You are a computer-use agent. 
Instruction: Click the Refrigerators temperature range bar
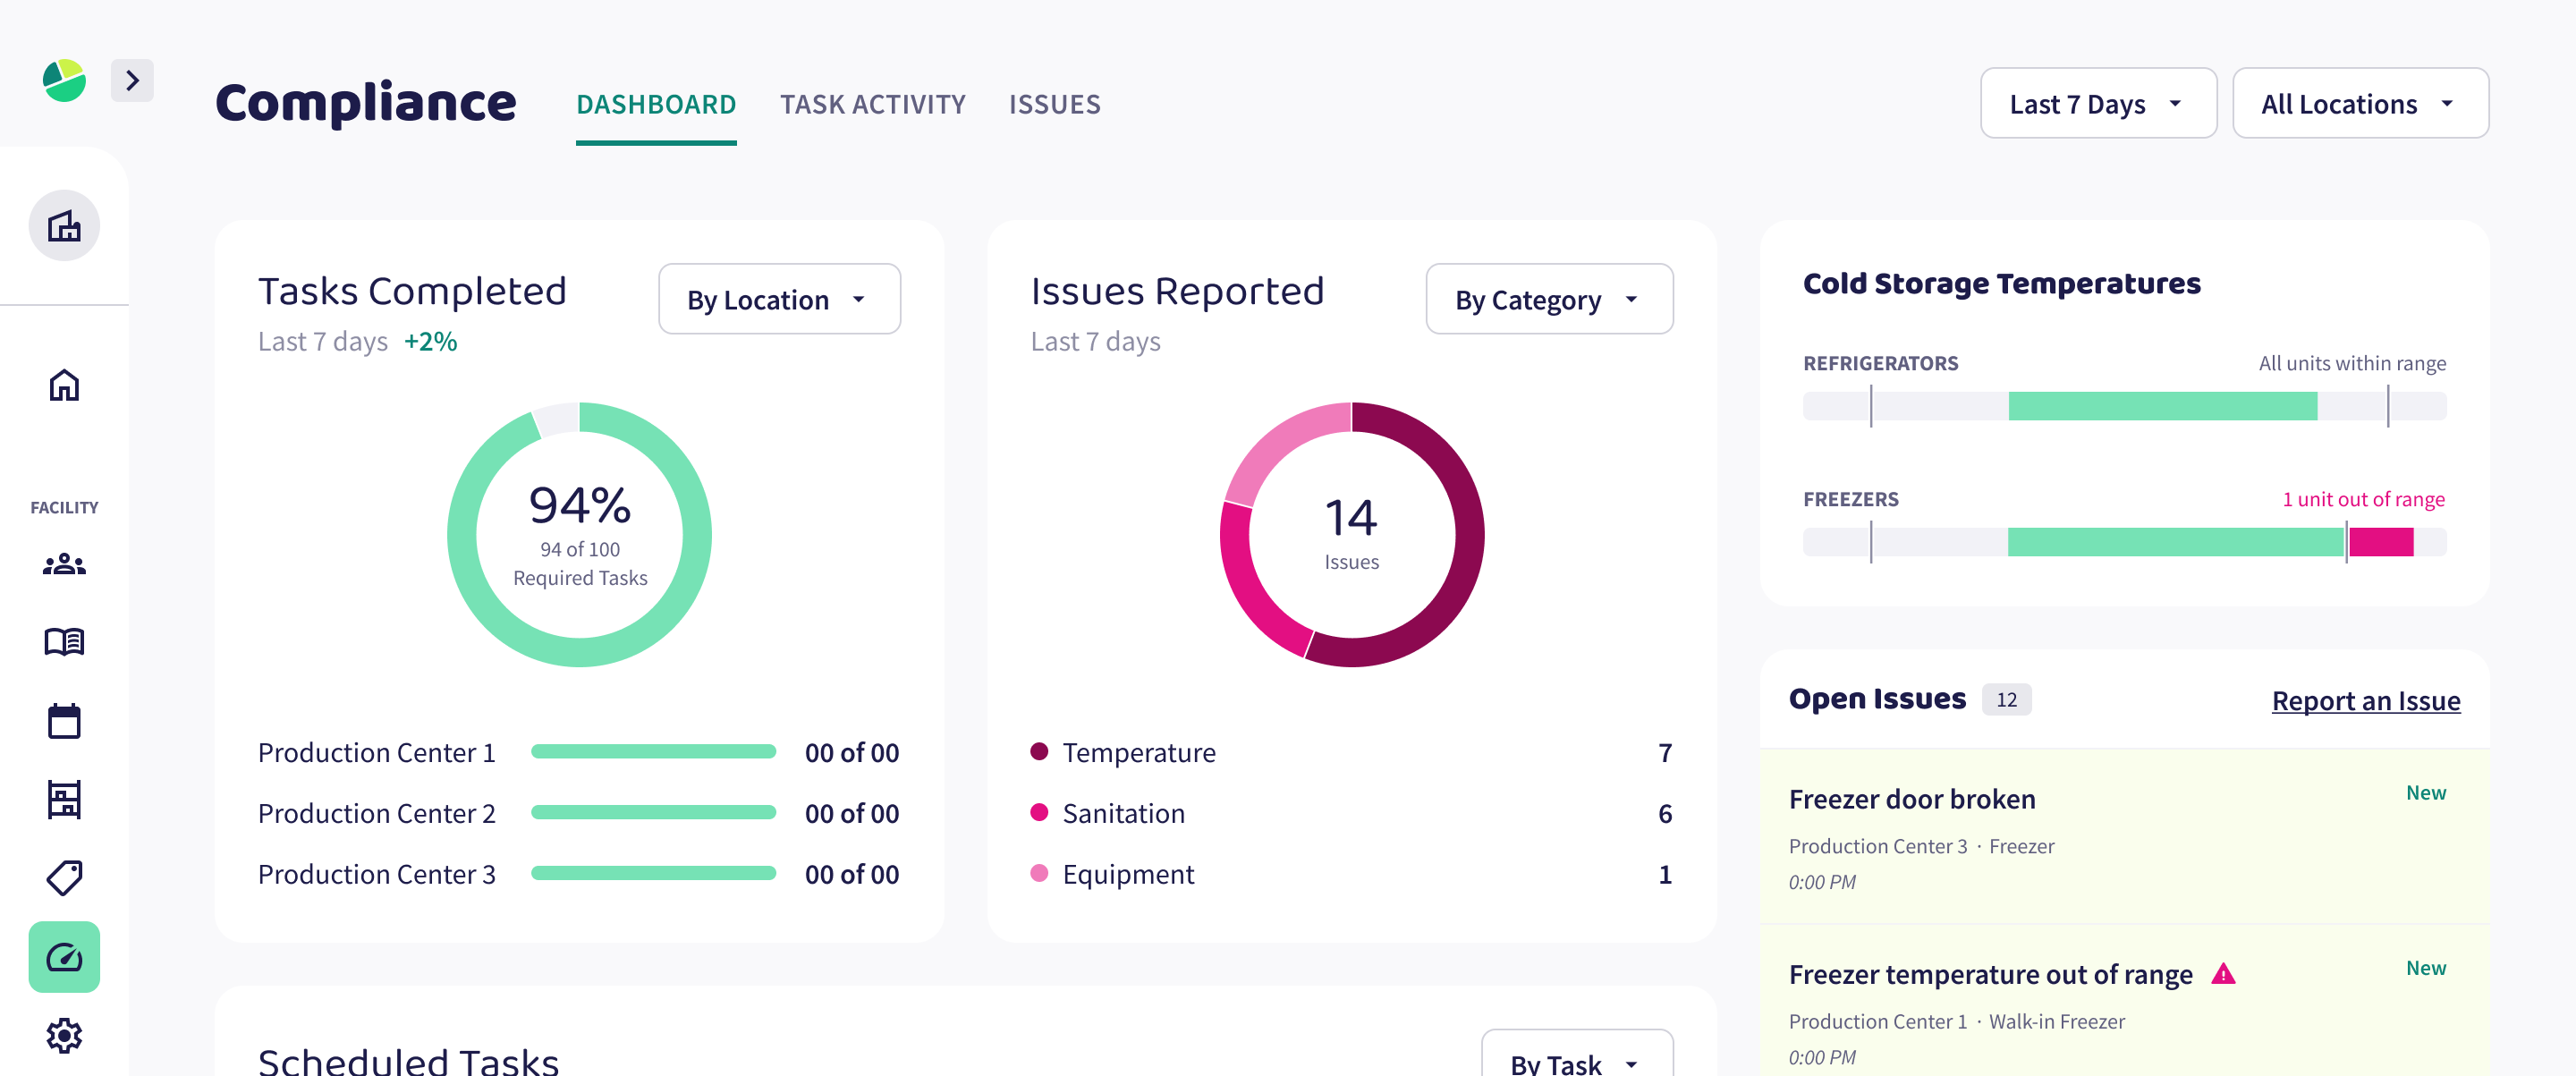pos(2124,406)
